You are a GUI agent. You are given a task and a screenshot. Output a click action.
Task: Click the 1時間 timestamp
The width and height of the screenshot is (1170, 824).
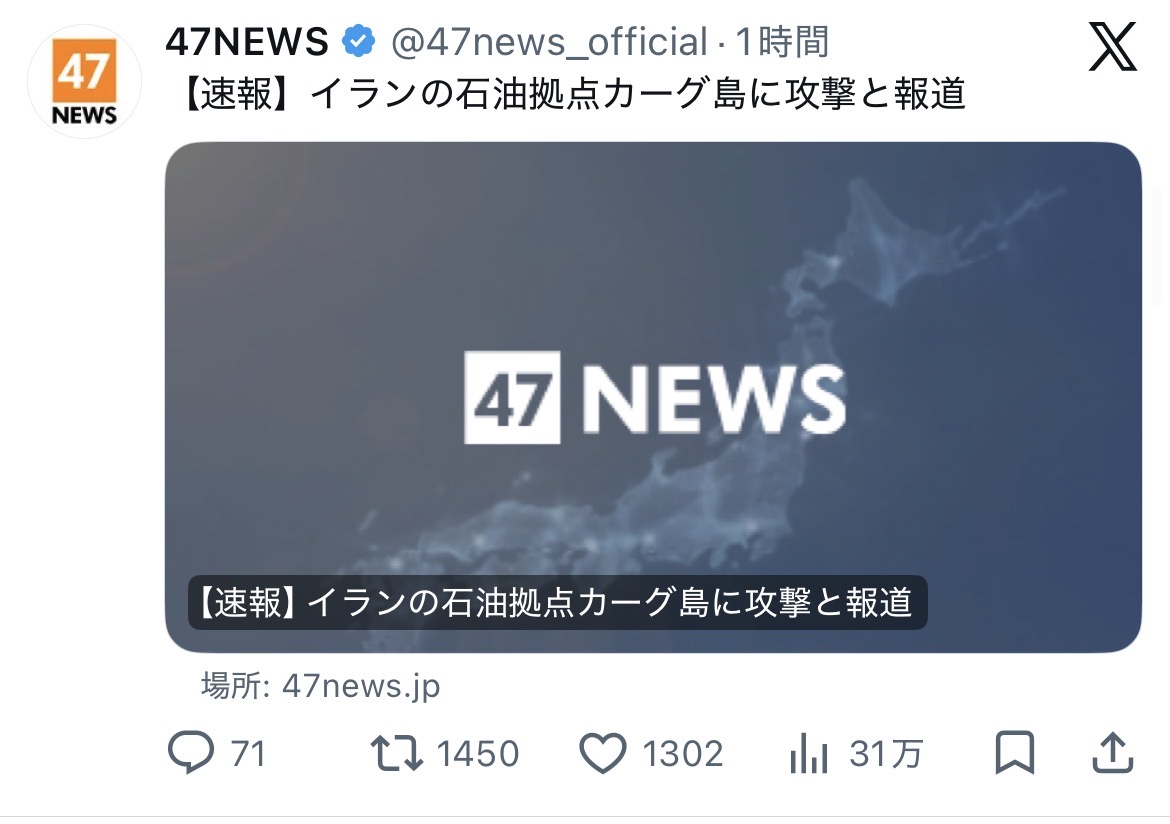(x=783, y=41)
